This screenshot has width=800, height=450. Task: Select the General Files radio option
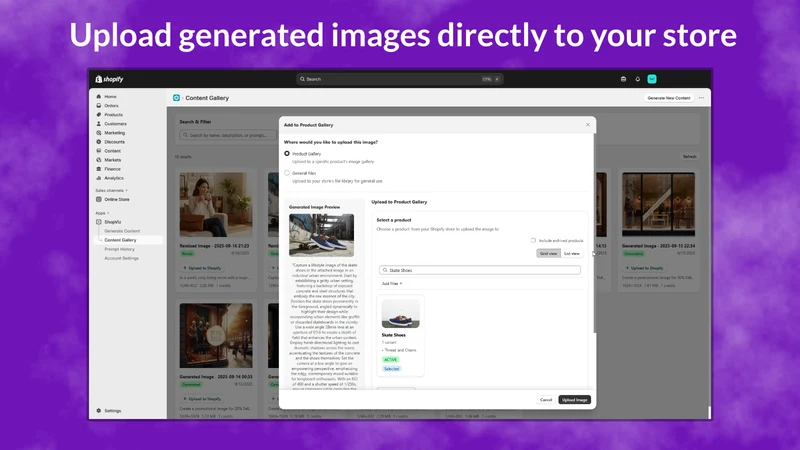click(287, 173)
